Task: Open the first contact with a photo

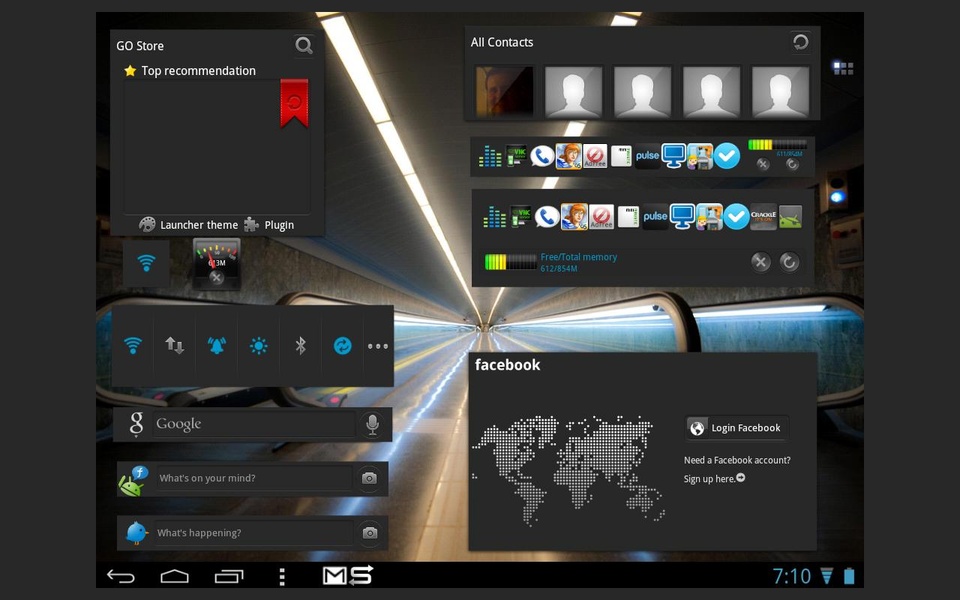Action: 504,91
